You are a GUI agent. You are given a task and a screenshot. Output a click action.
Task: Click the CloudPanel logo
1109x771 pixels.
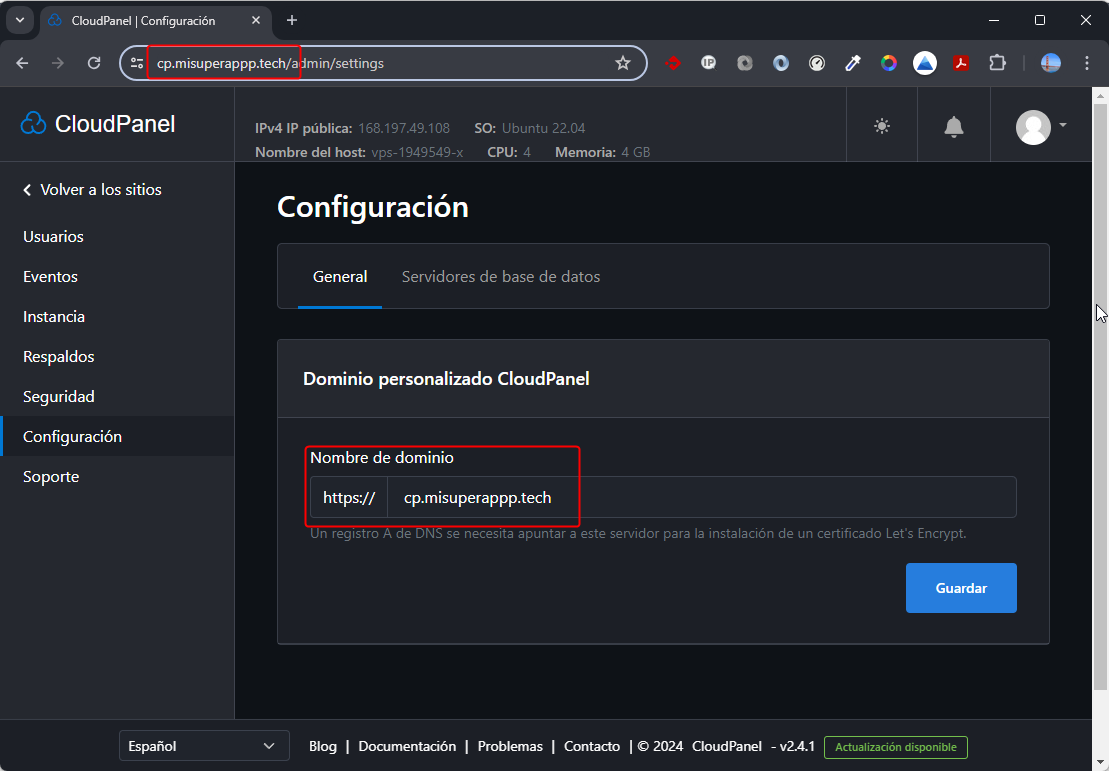(98, 124)
